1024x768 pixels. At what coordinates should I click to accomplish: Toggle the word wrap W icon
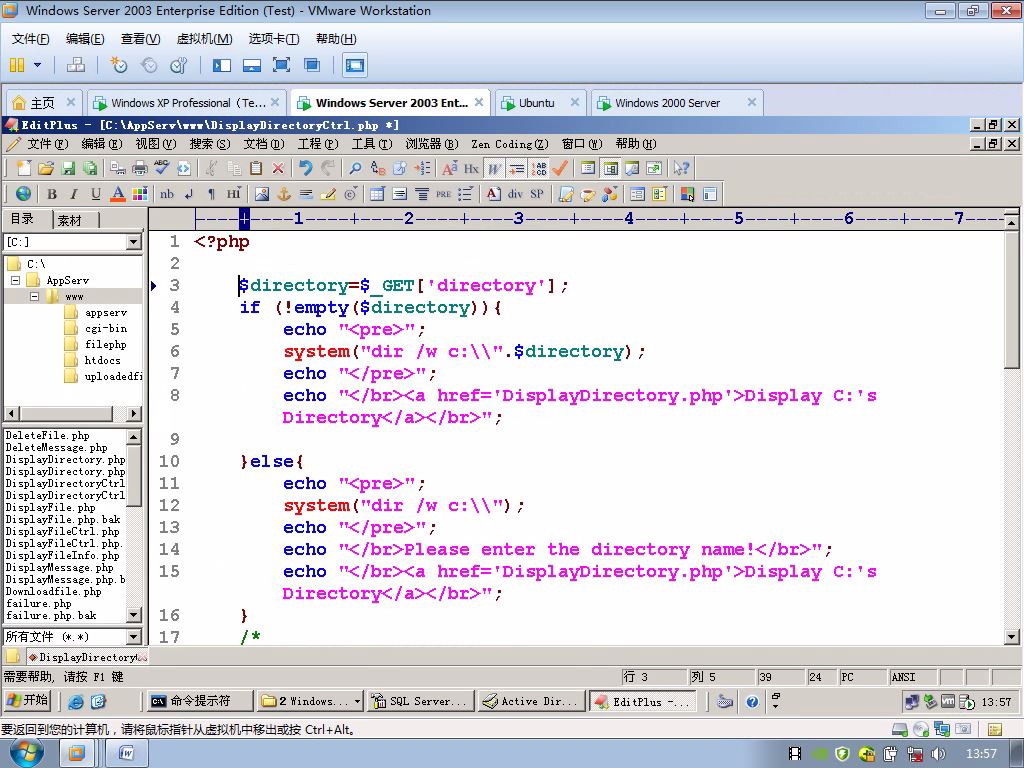(x=494, y=168)
